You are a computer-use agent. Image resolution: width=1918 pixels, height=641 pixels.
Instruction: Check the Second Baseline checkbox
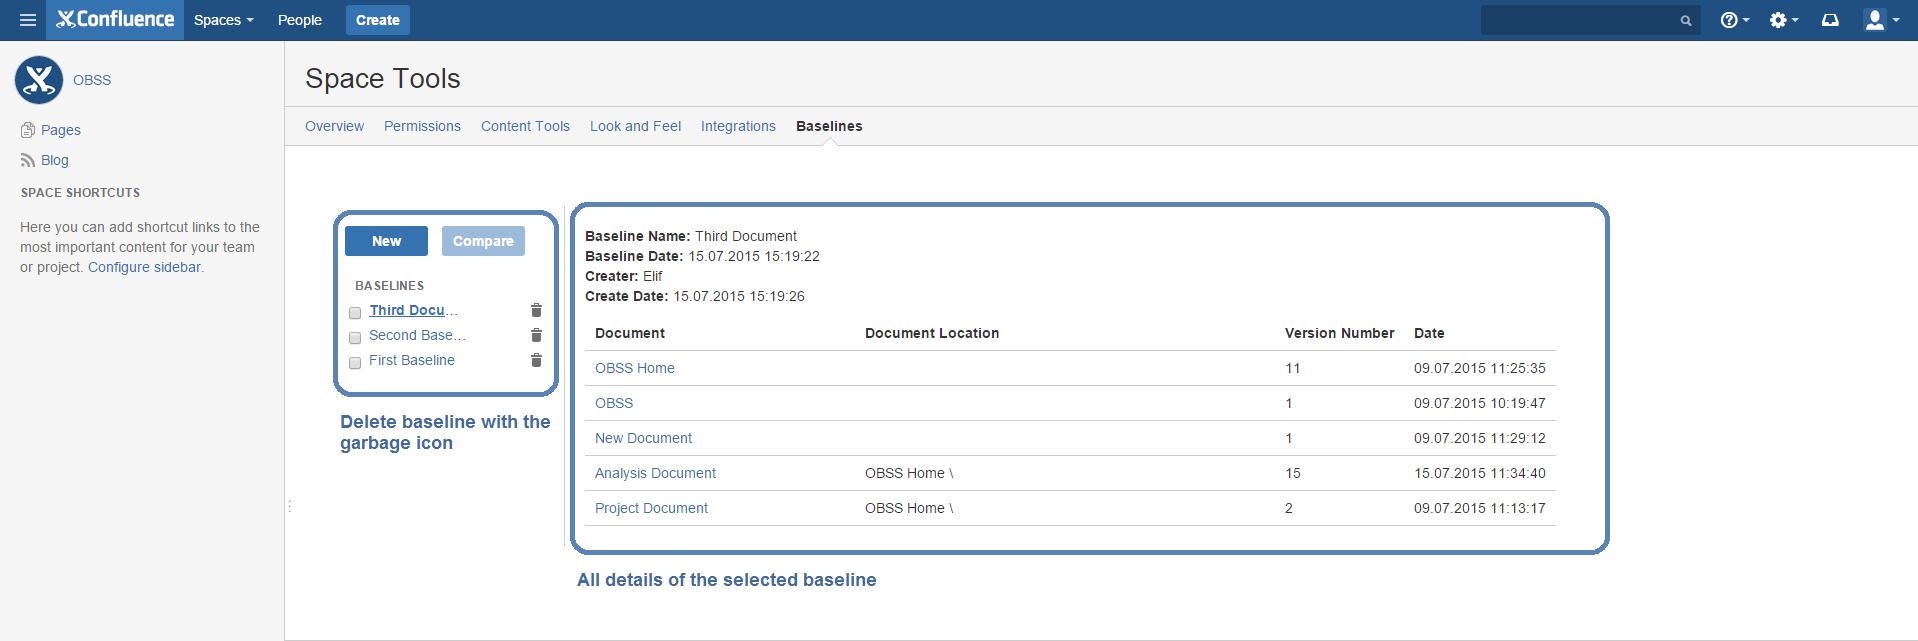tap(355, 338)
